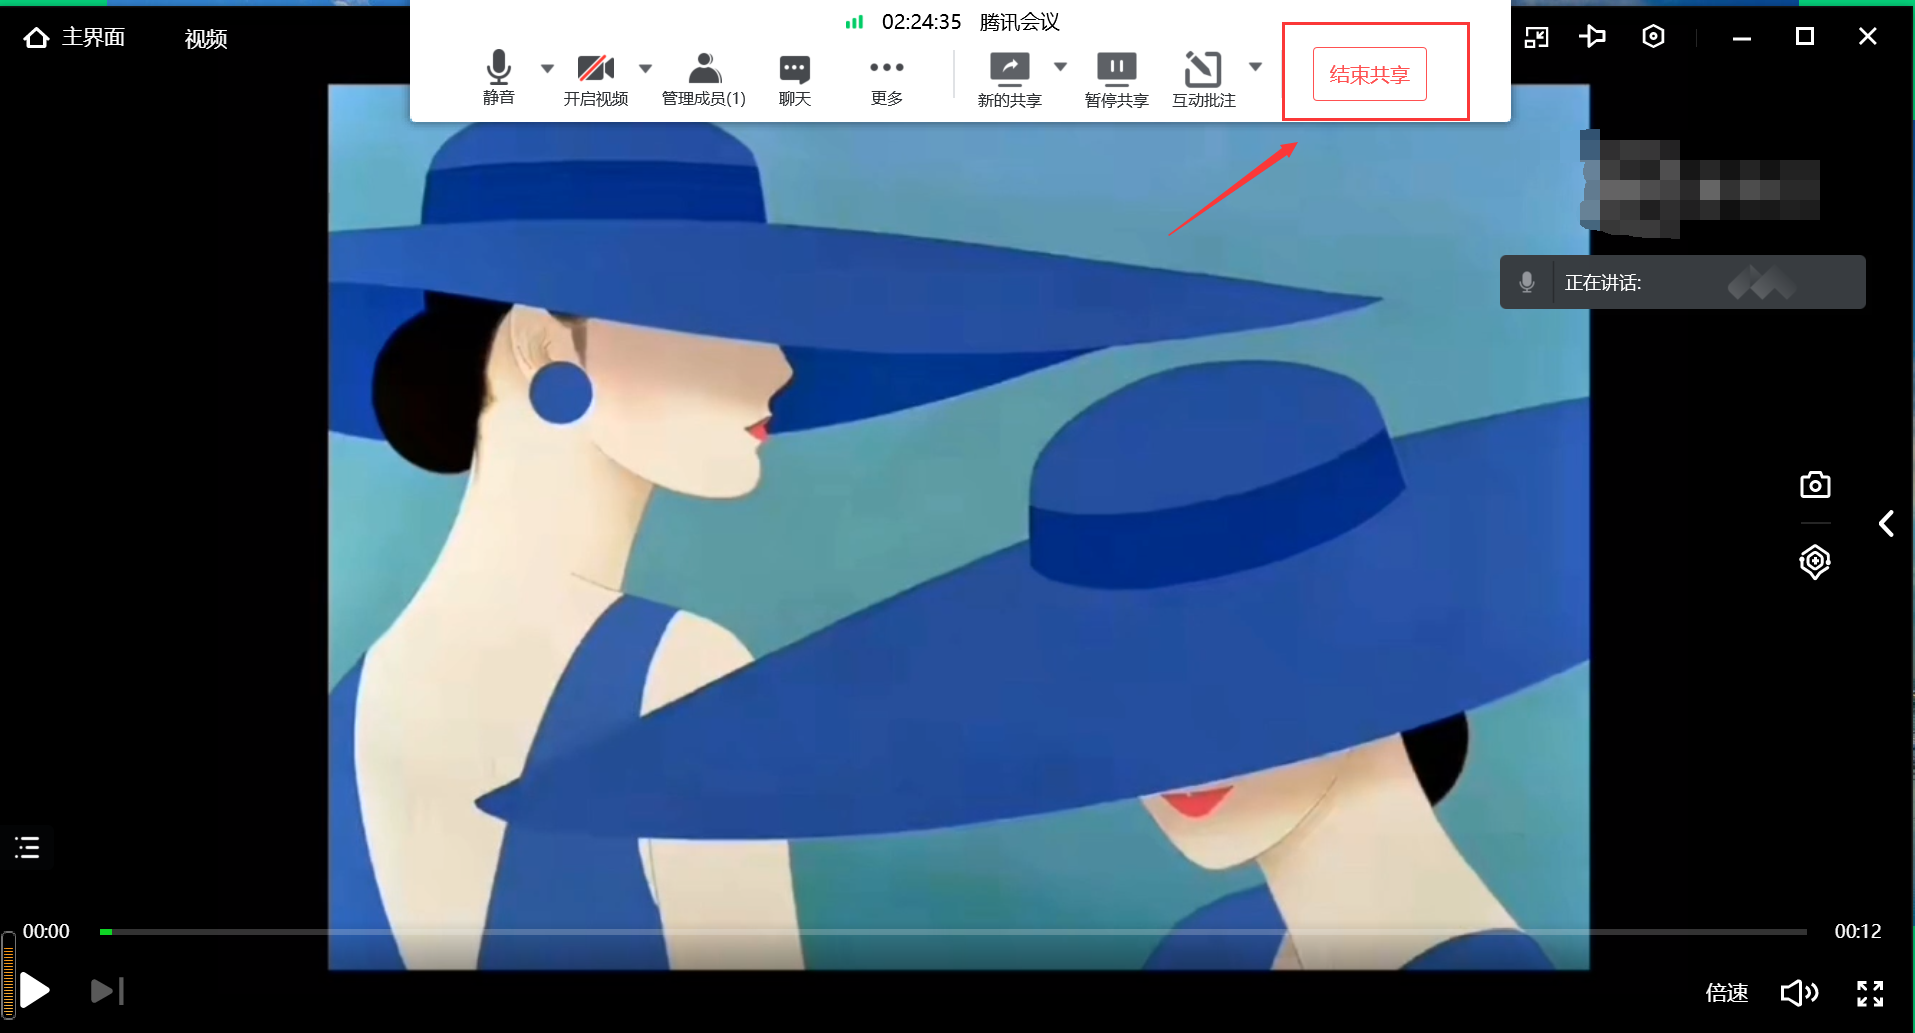Click the total duration 00:12 label
The image size is (1915, 1033).
pyautogui.click(x=1858, y=931)
